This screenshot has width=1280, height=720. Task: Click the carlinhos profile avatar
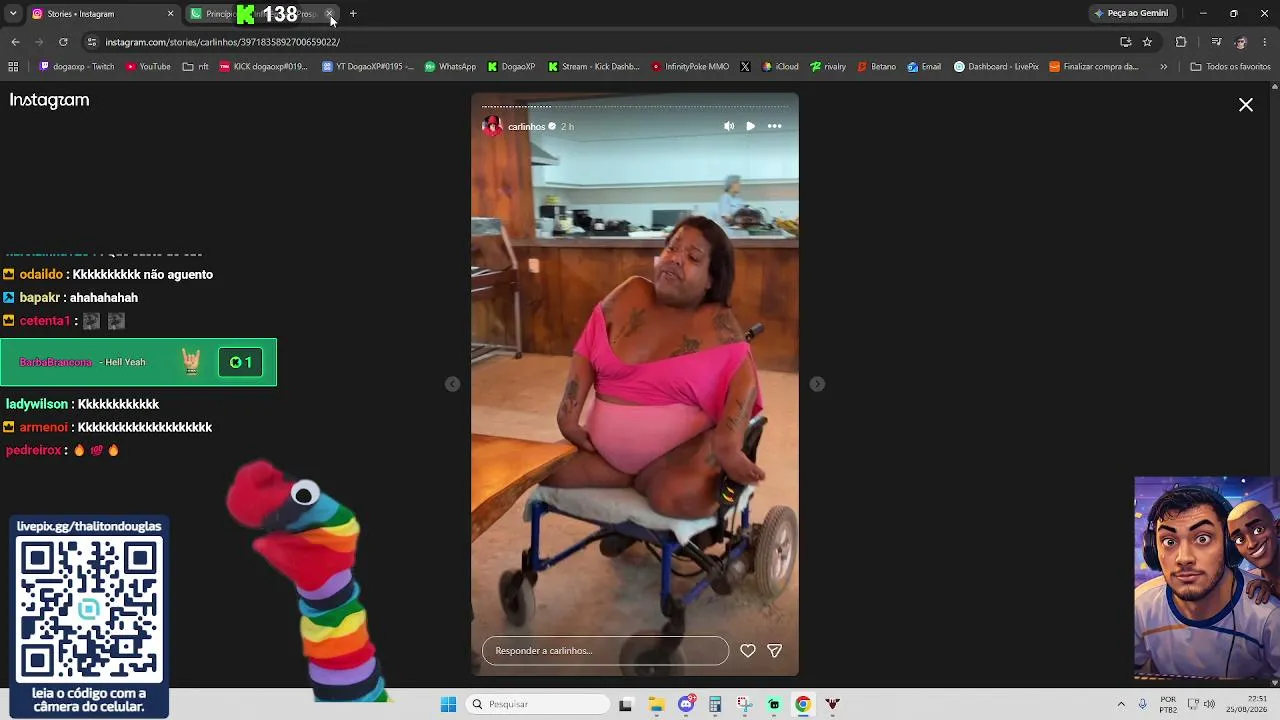pos(492,126)
